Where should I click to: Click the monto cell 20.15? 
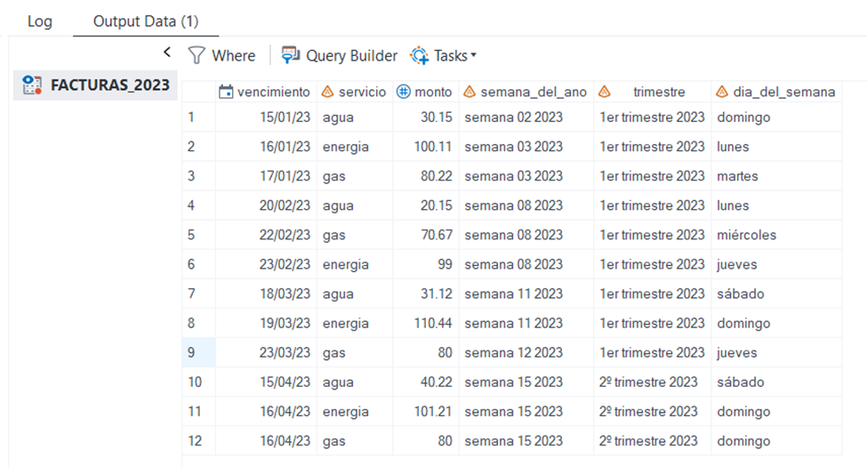tap(426, 206)
